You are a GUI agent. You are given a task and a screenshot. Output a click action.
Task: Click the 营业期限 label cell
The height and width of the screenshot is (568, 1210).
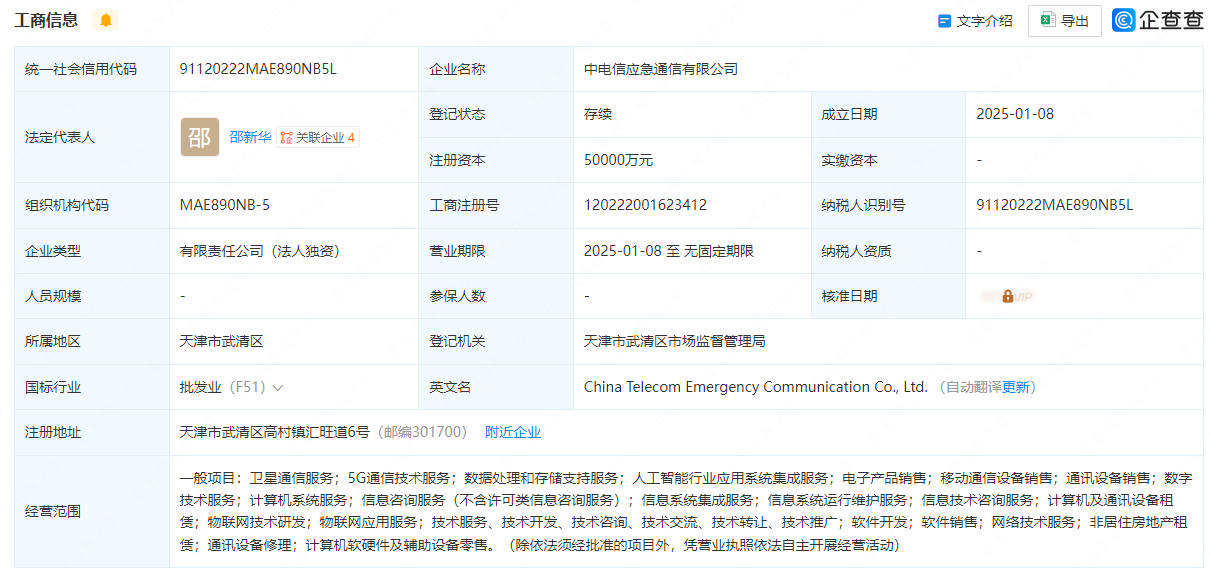point(496,251)
